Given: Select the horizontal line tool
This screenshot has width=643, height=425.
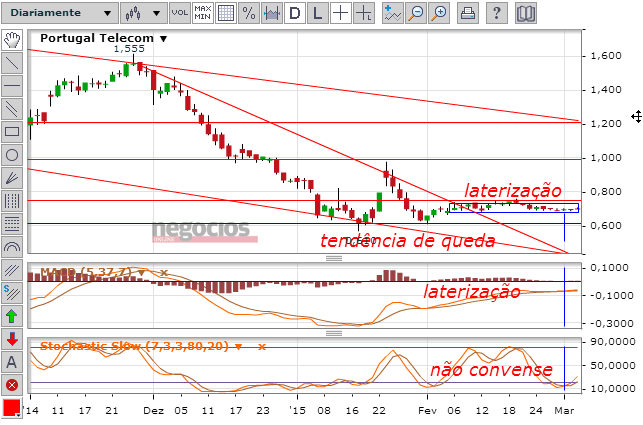Looking at the screenshot, I should pyautogui.click(x=12, y=86).
